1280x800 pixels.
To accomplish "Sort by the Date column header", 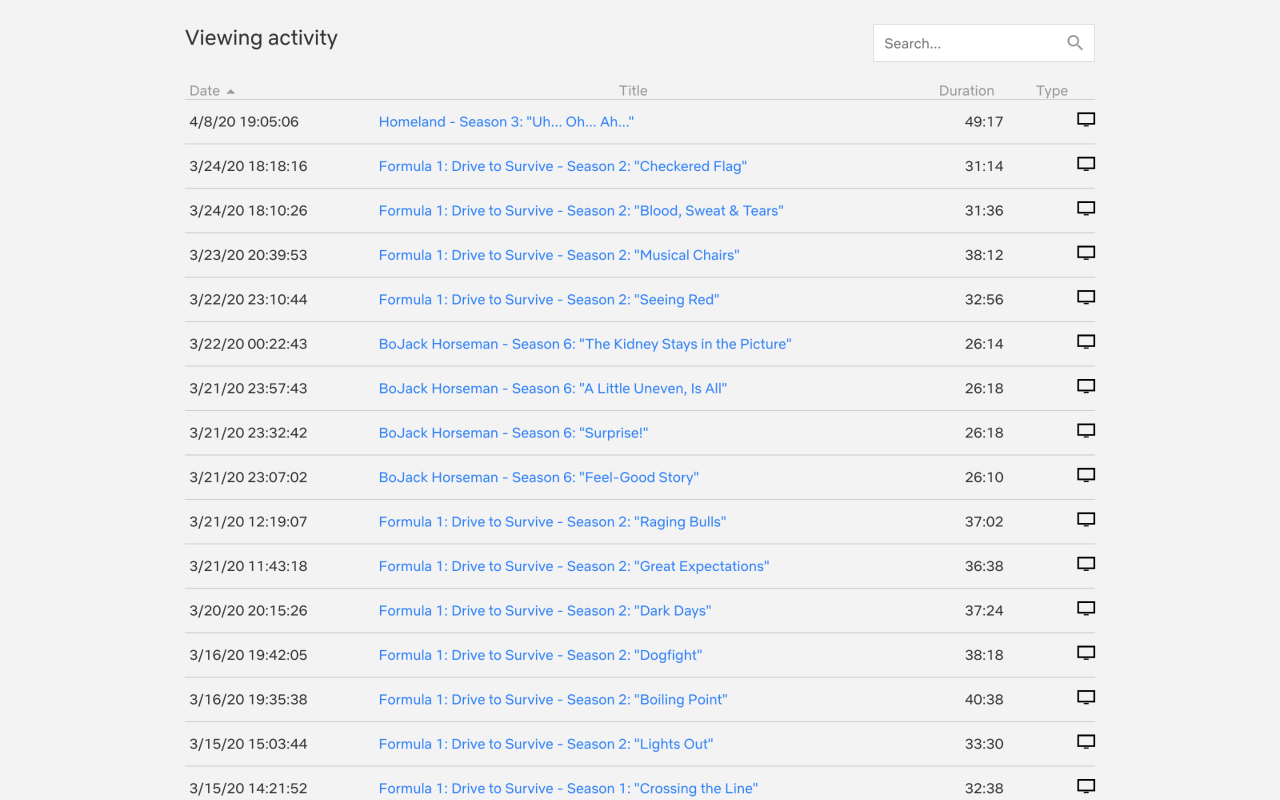I will pos(204,91).
